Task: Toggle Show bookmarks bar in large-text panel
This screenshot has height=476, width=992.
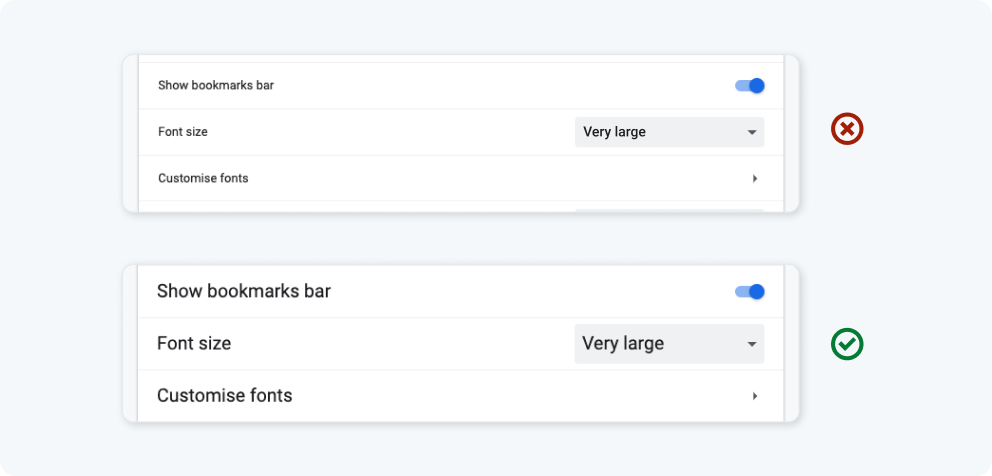Action: (750, 292)
